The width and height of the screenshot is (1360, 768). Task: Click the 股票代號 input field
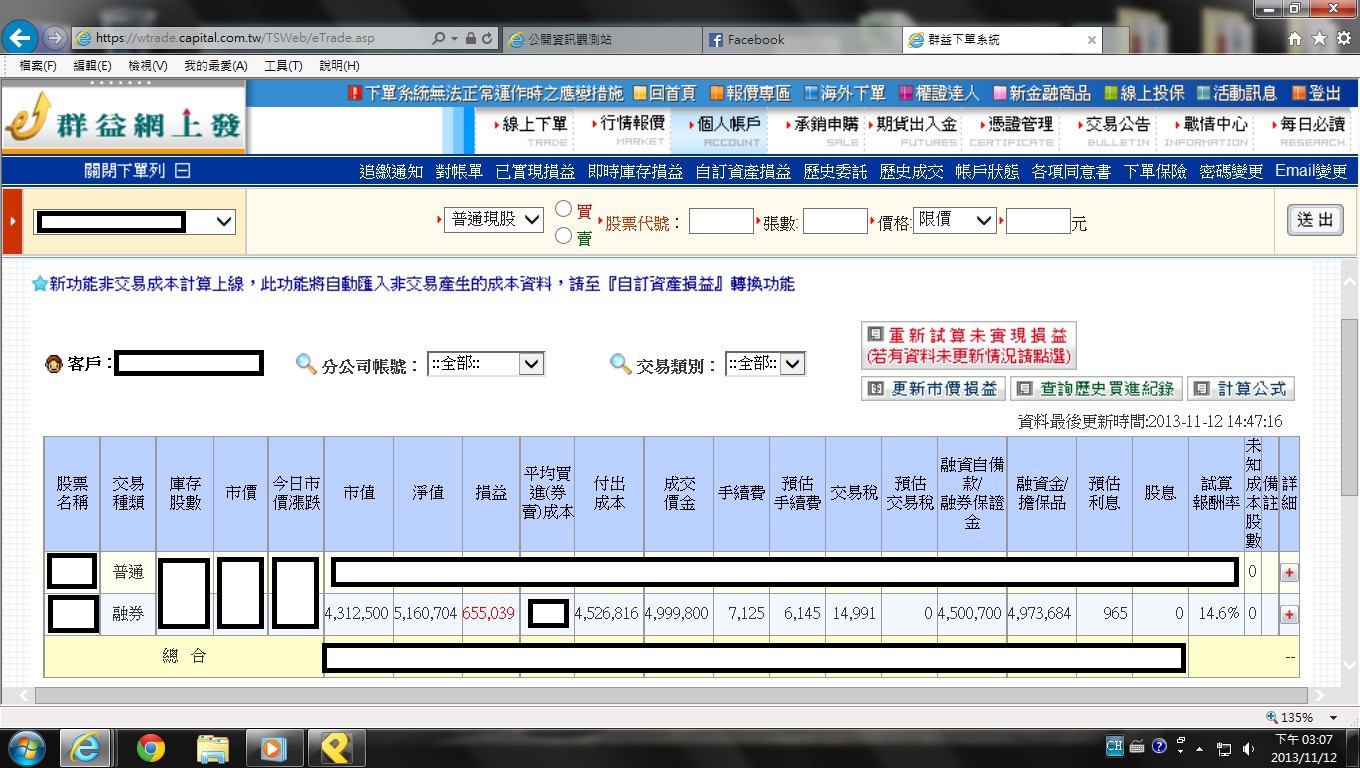tap(721, 221)
